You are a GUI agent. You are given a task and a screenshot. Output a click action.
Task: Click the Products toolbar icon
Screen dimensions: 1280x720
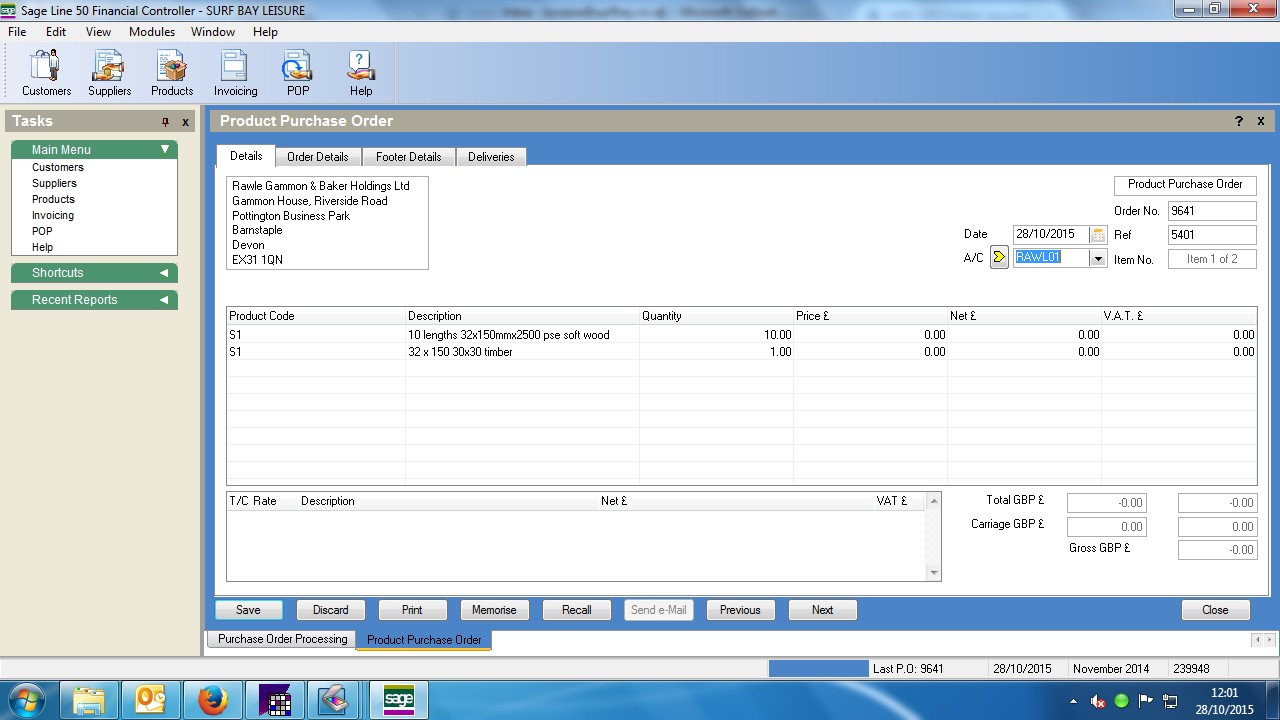click(172, 73)
